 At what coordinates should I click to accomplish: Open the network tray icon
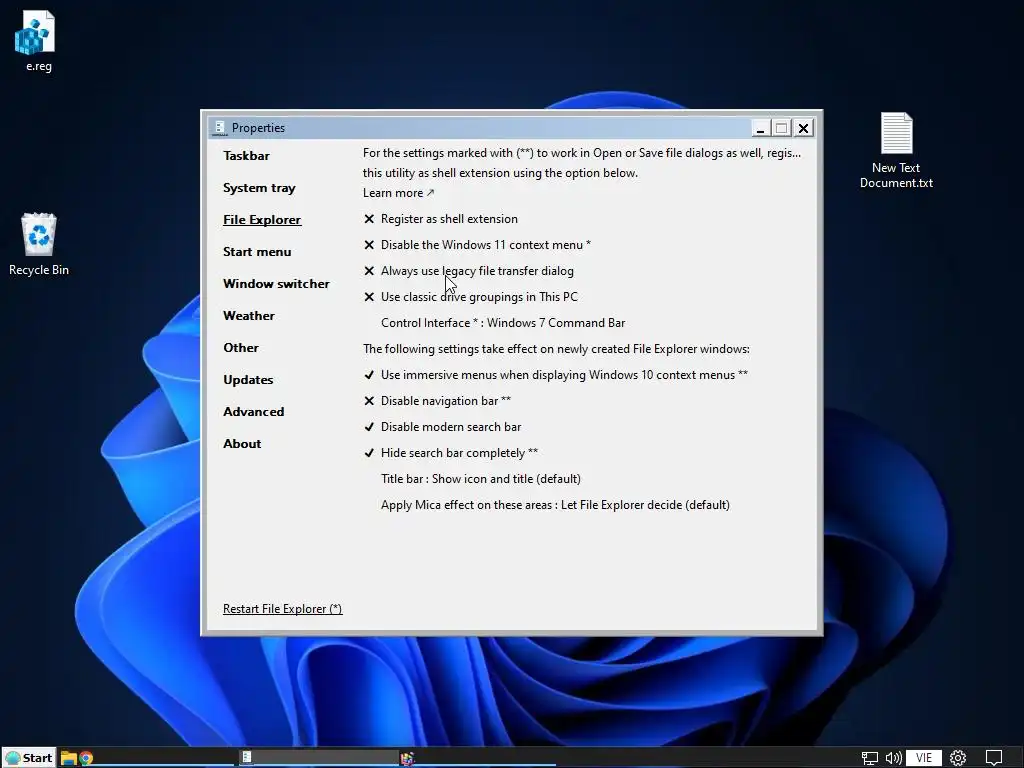pos(869,758)
